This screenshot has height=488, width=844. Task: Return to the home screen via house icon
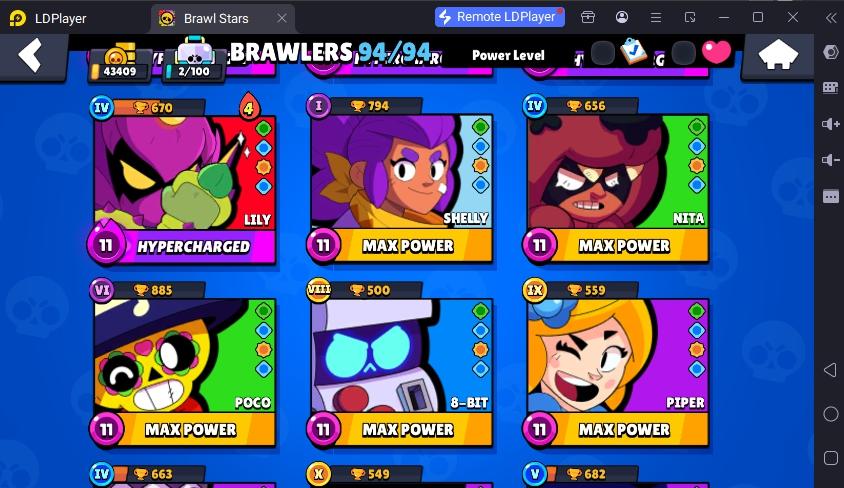tap(778, 55)
